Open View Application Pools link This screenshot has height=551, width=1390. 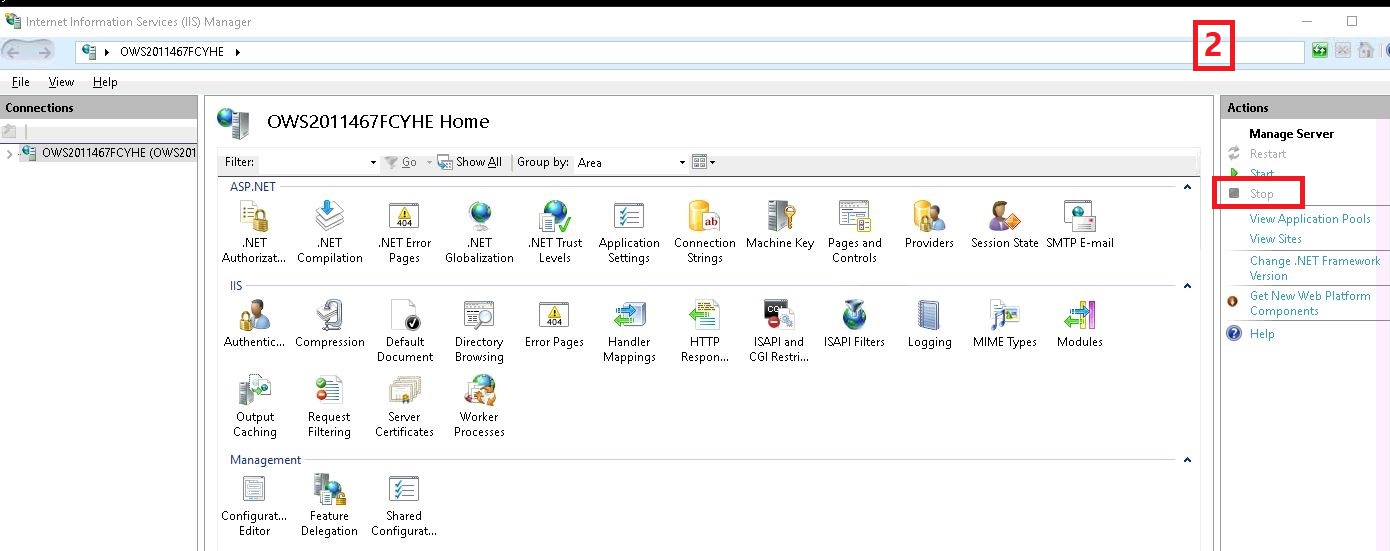(x=1310, y=219)
